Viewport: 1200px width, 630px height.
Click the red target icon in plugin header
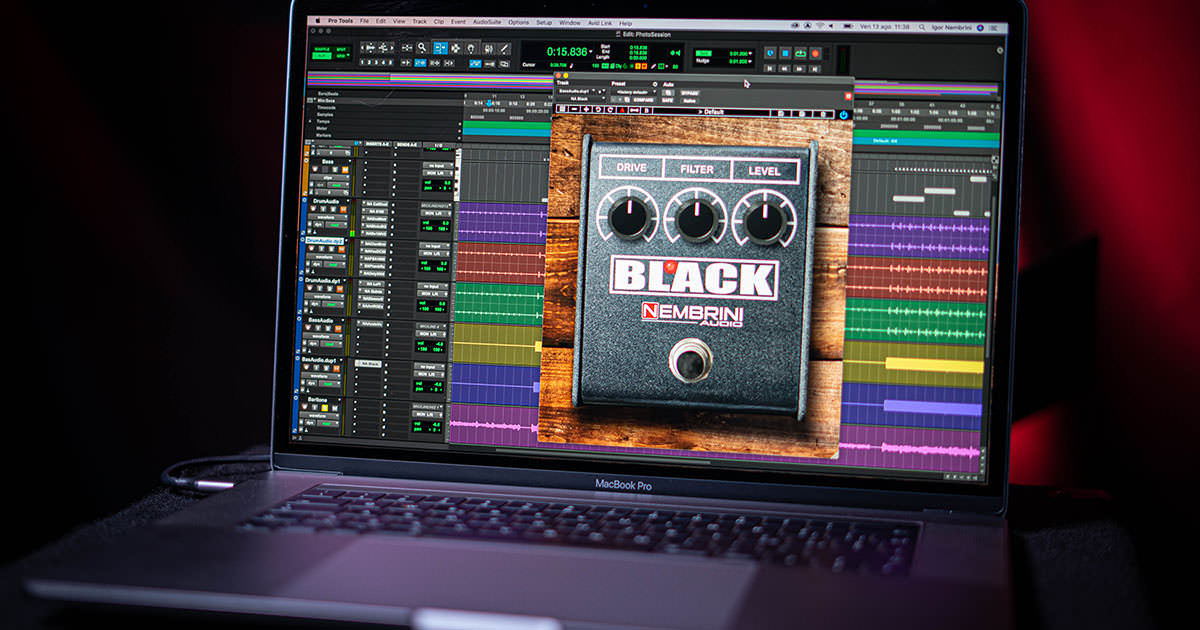pos(848,96)
